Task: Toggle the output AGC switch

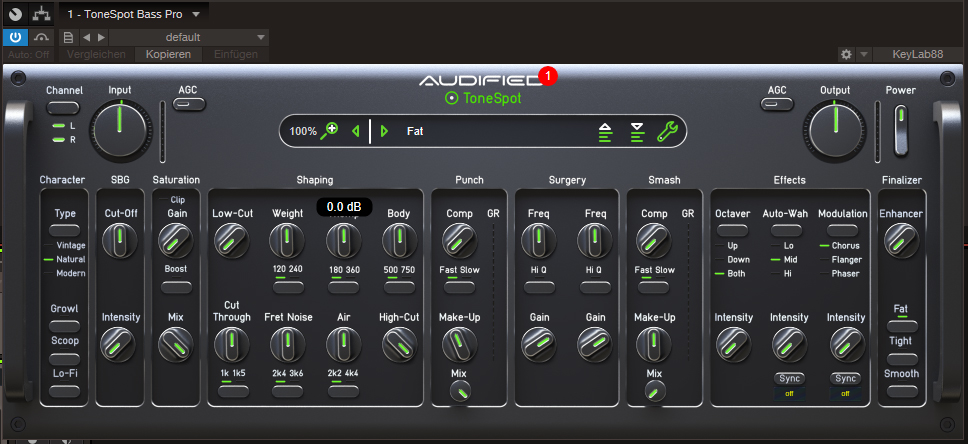Action: (777, 104)
